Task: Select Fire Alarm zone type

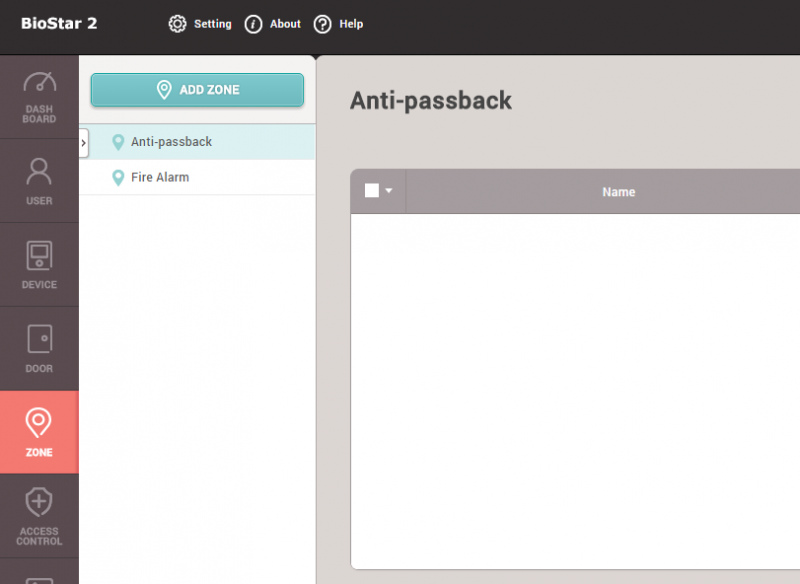Action: pyautogui.click(x=160, y=177)
